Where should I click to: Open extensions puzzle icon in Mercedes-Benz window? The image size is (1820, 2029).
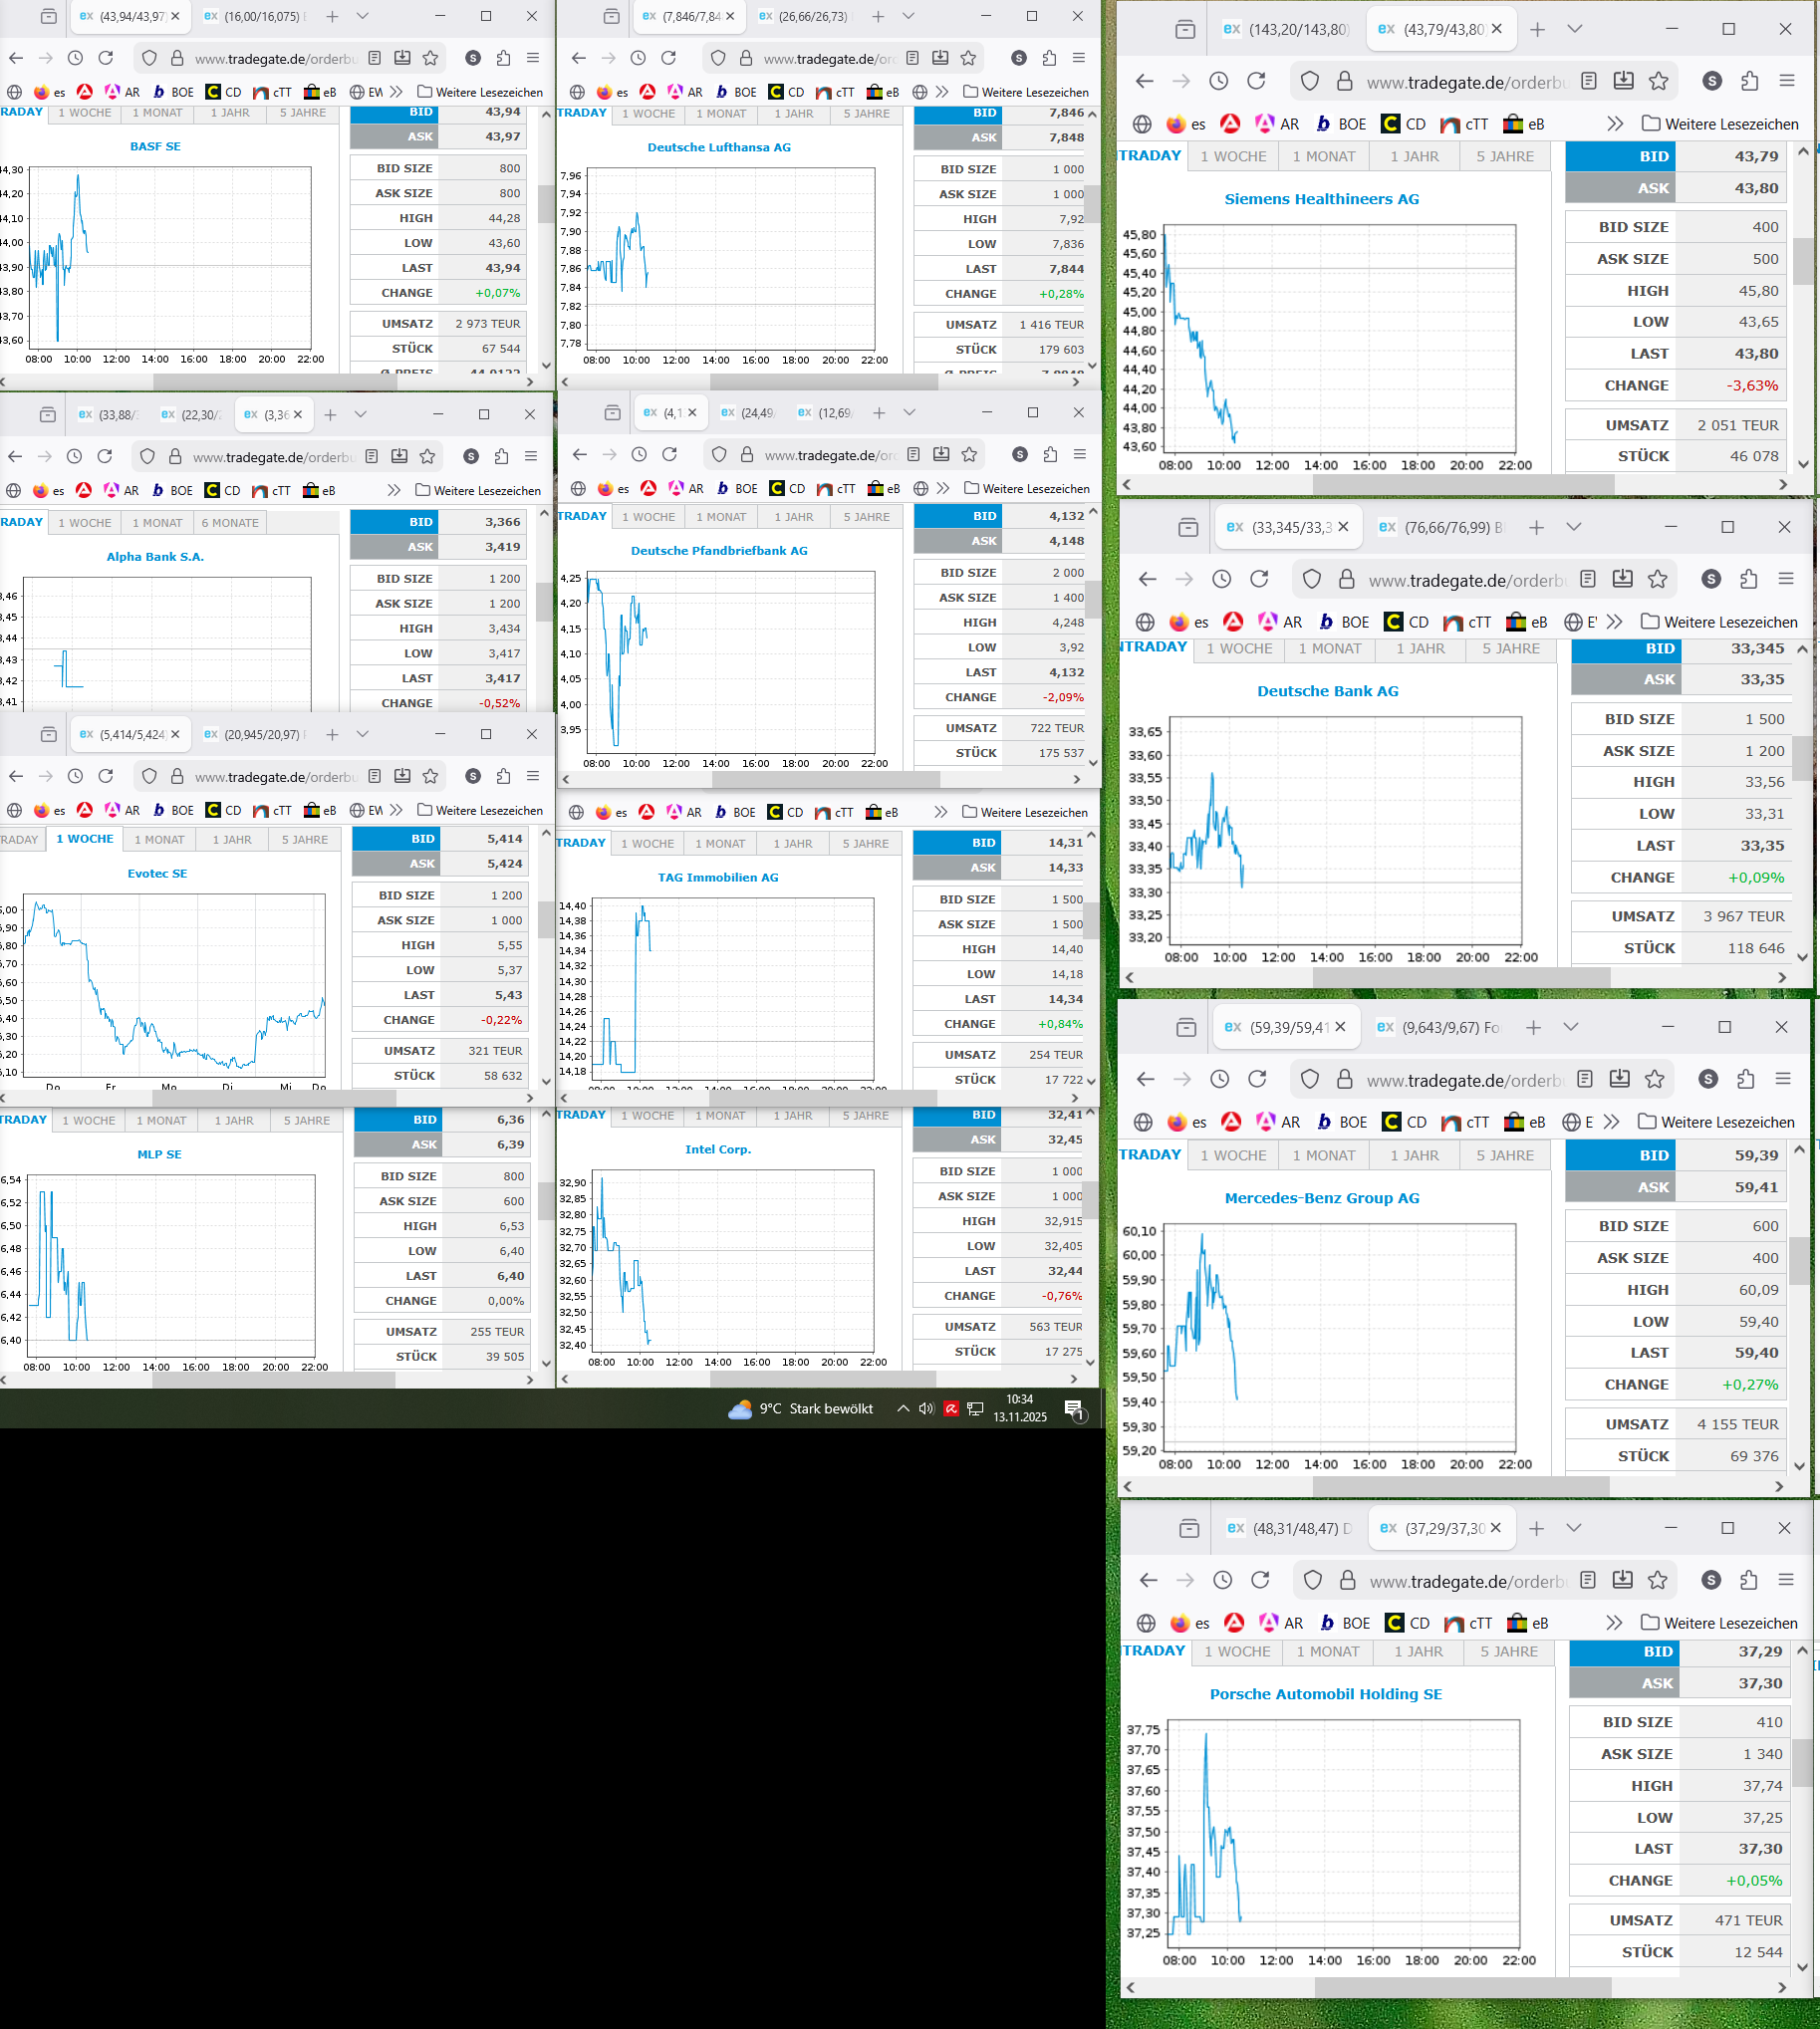tap(1746, 1079)
